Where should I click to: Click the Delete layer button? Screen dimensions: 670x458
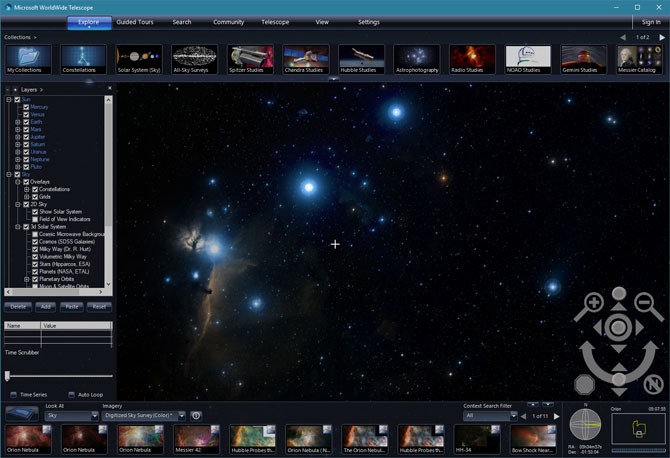(x=18, y=307)
